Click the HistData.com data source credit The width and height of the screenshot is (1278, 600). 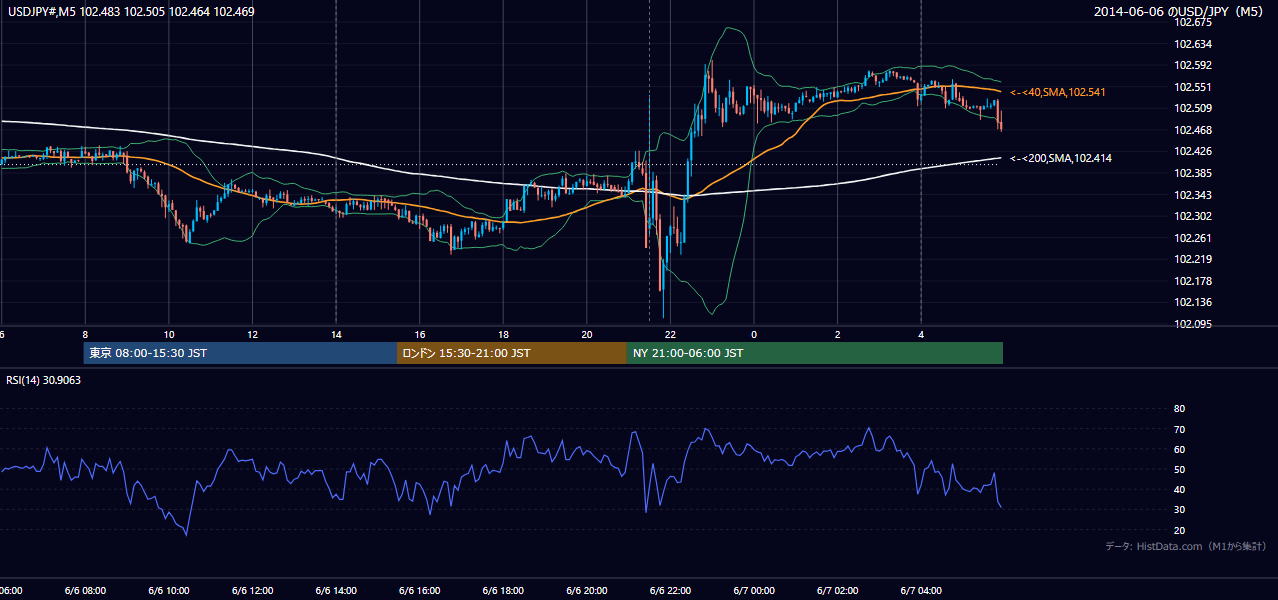coord(1186,547)
